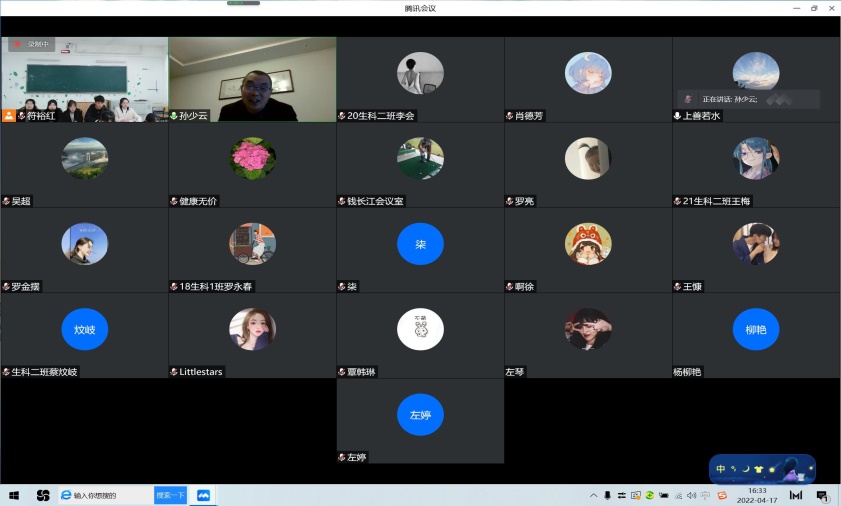Click the Windows Start button
This screenshot has width=841, height=506.
(x=15, y=495)
